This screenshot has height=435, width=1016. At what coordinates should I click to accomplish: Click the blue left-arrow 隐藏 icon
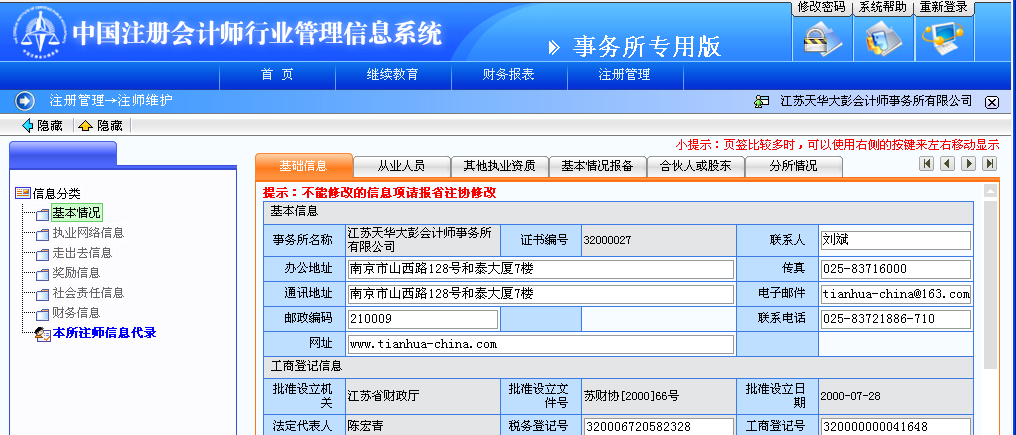tap(27, 126)
